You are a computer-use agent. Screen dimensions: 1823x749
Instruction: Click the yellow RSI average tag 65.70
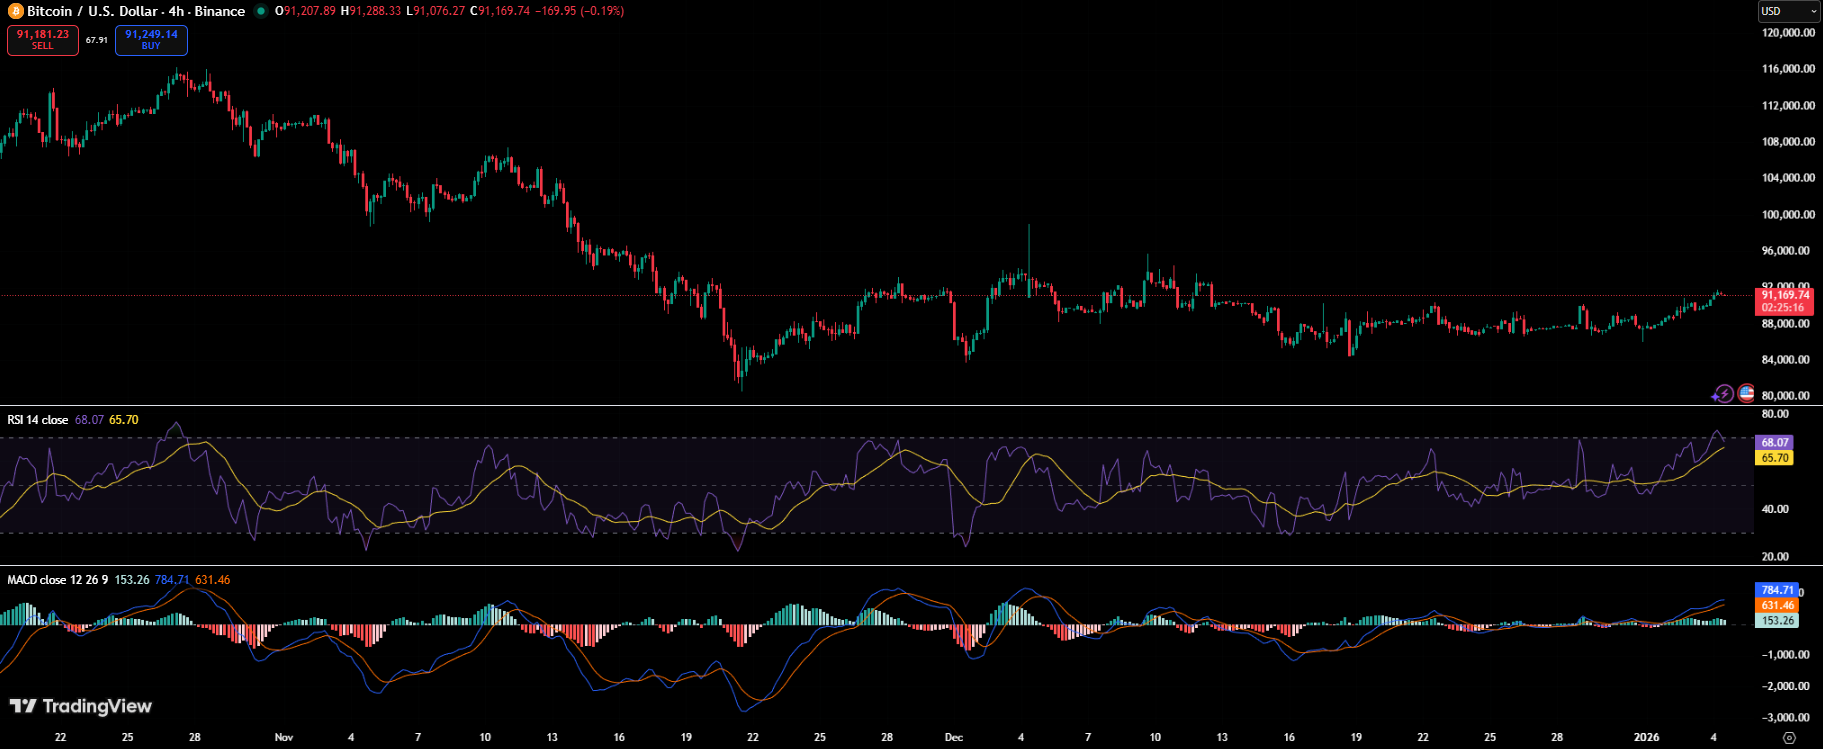[x=1774, y=458]
